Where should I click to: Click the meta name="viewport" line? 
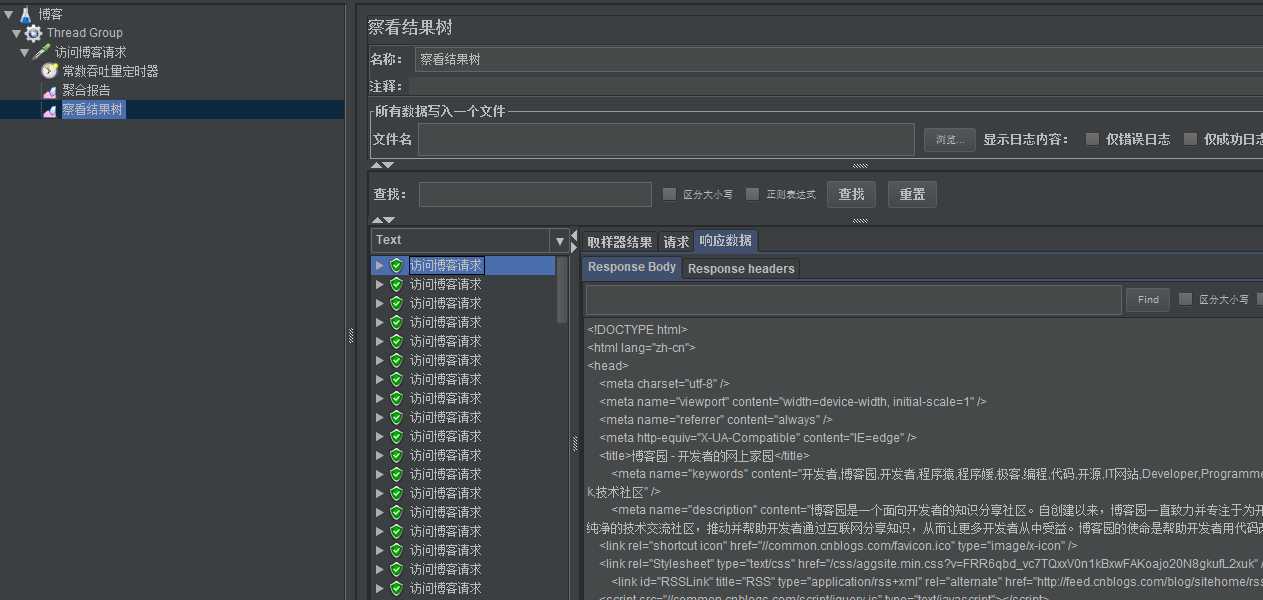(792, 402)
